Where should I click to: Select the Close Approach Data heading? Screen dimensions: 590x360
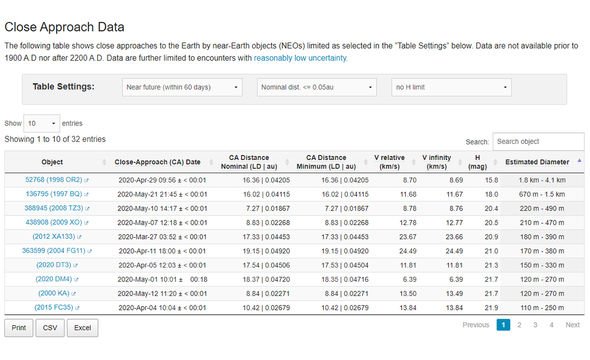pyautogui.click(x=64, y=27)
